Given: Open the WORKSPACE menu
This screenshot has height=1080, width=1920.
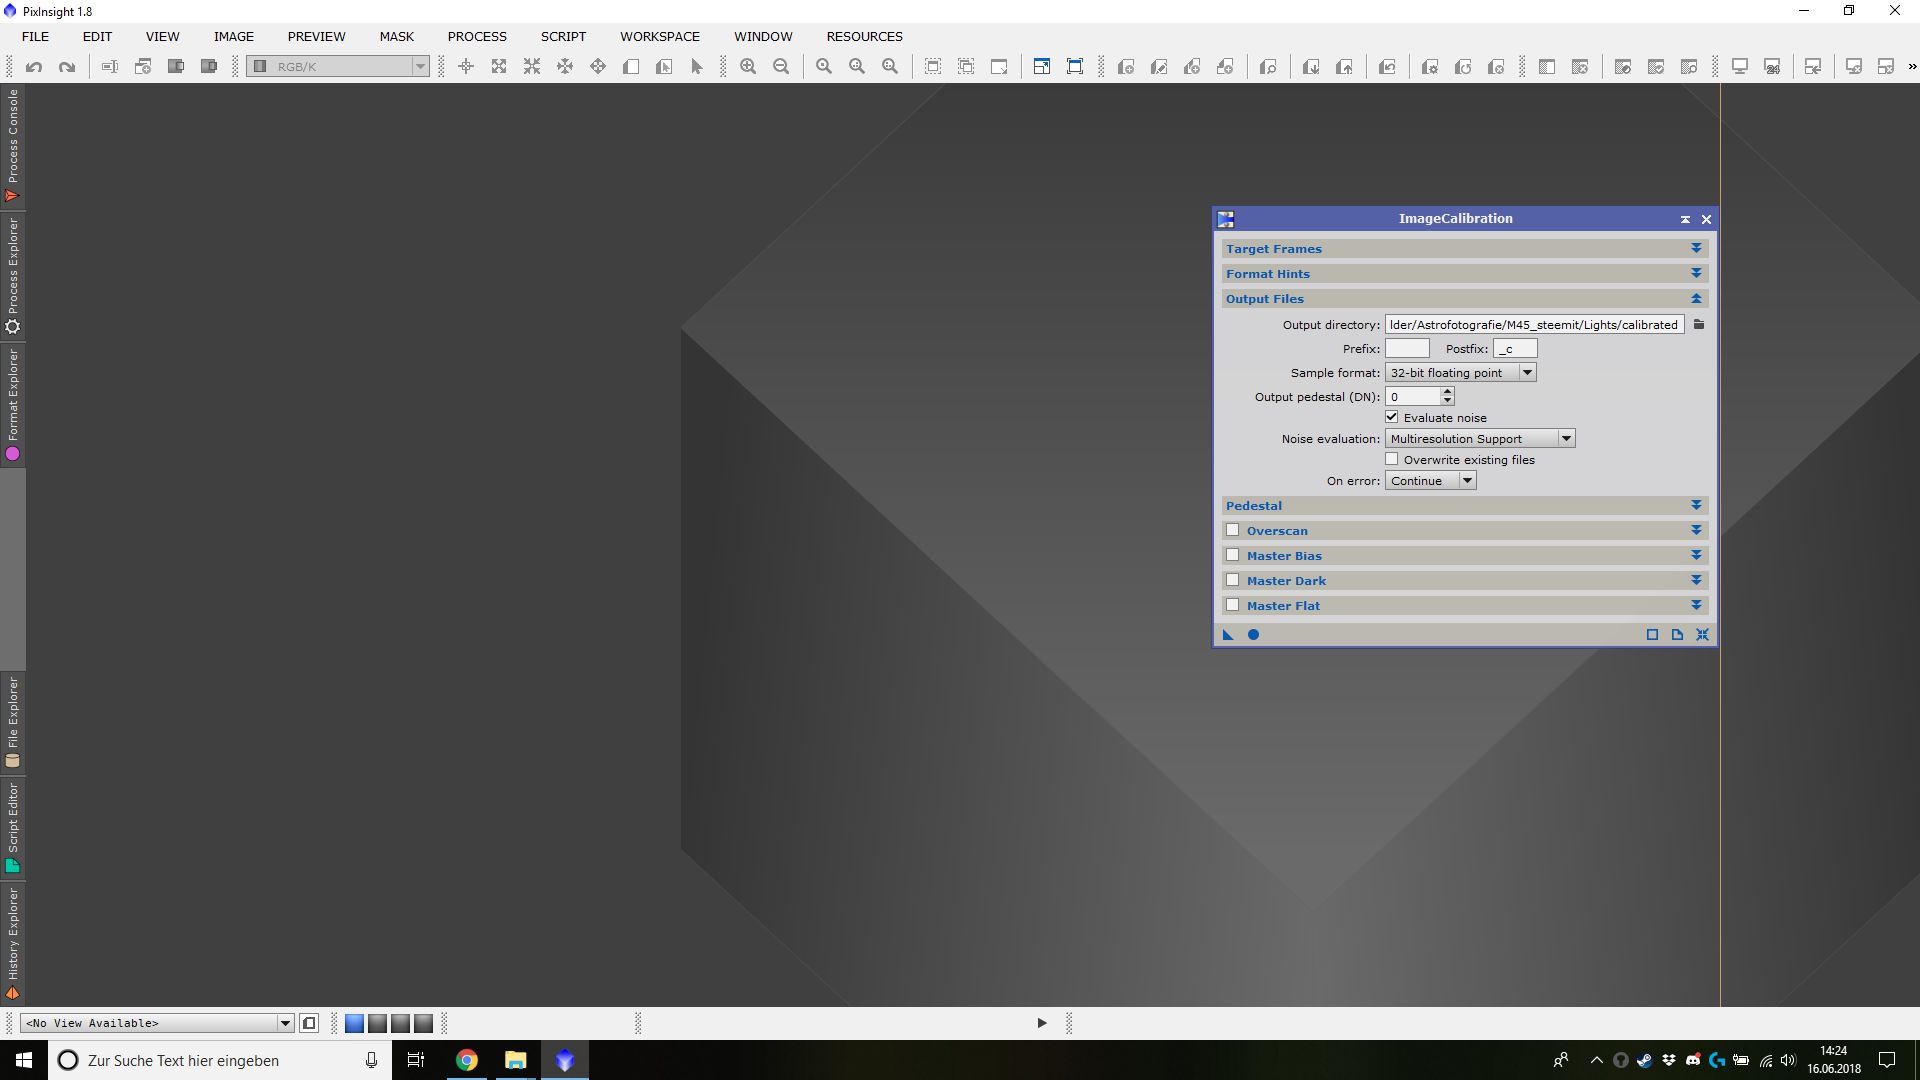Looking at the screenshot, I should (x=660, y=36).
